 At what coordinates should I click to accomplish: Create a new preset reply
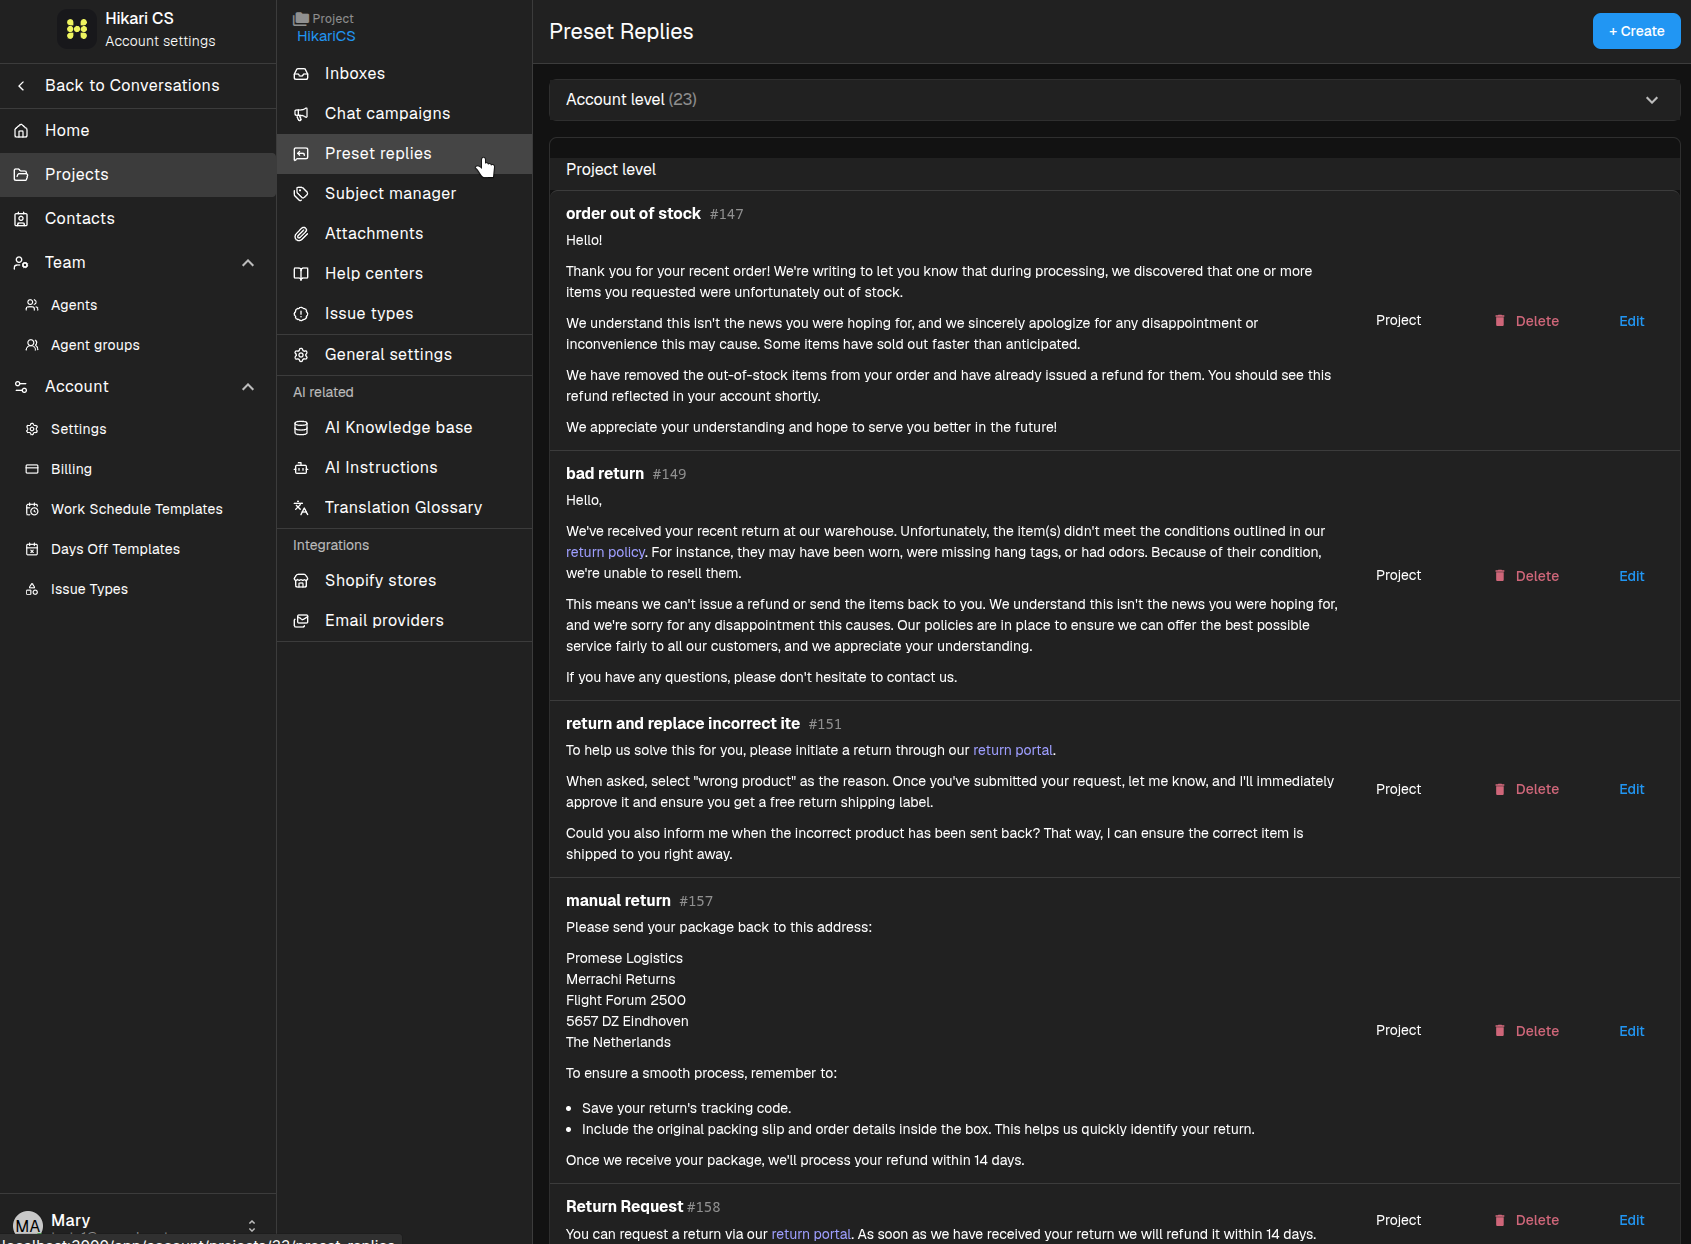point(1636,31)
